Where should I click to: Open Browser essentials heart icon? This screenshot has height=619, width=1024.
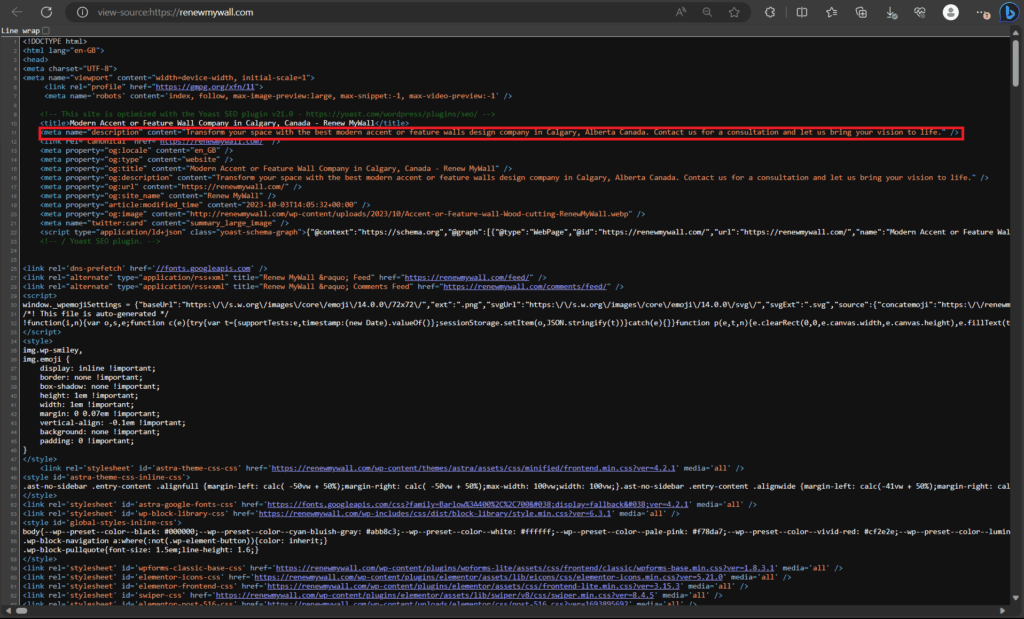click(920, 12)
